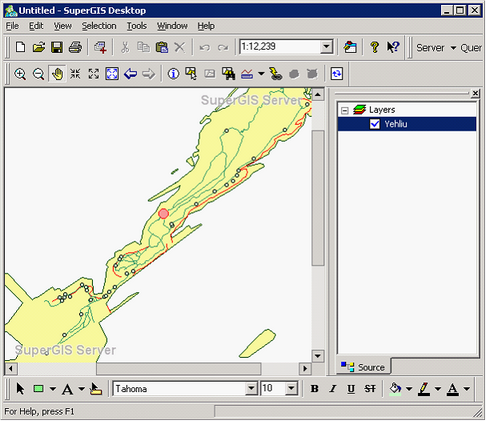Toggle Underline text formatting
This screenshot has height=421, width=486.
pyautogui.click(x=351, y=389)
